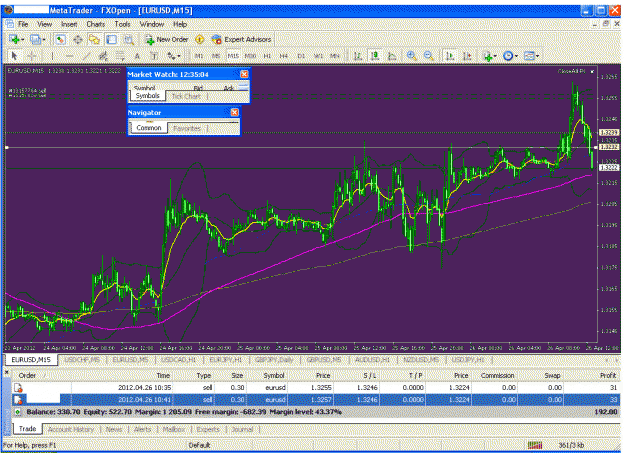The image size is (625, 453).
Task: Open the Strategy Tester magnifier icon
Action: pos(129,39)
